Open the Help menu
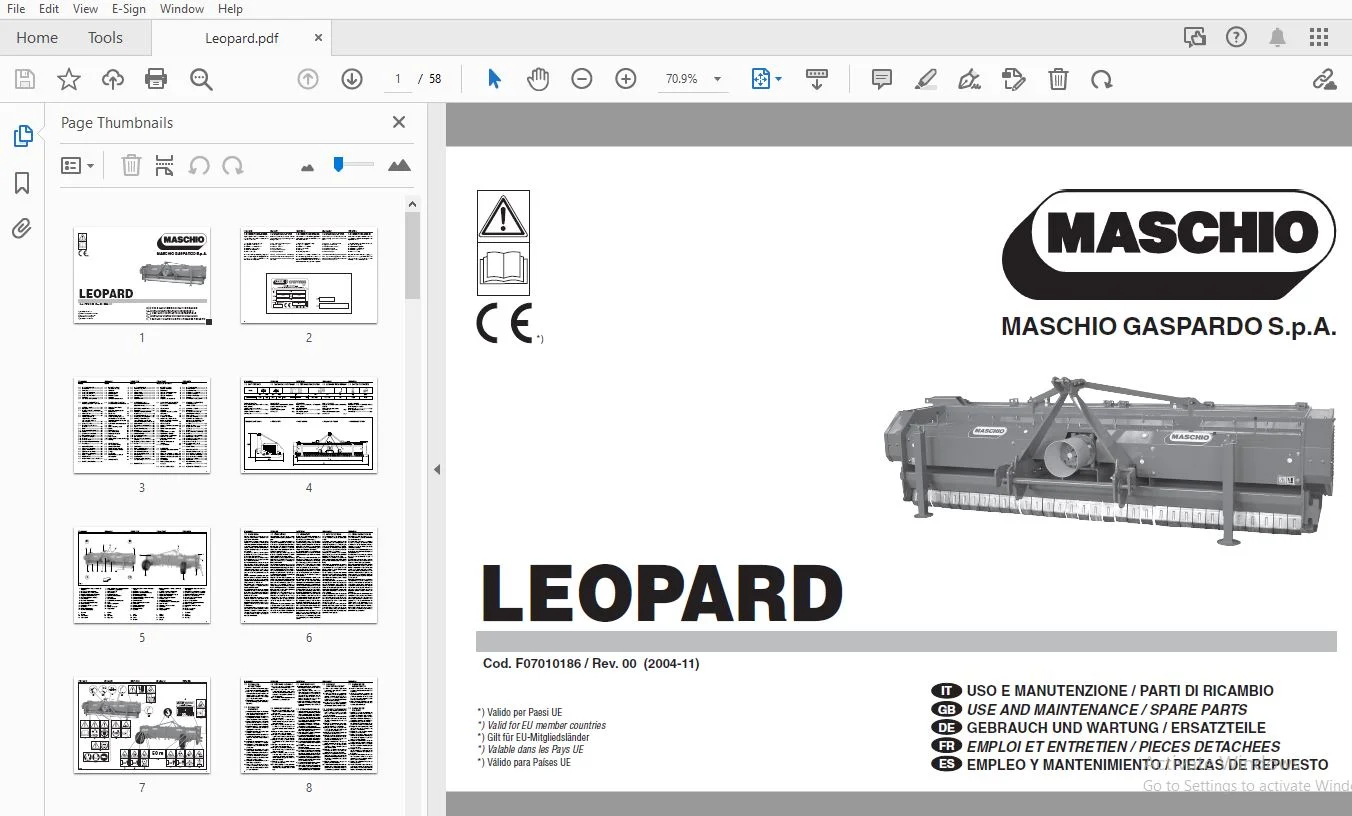Viewport: 1352px width, 816px height. tap(230, 9)
